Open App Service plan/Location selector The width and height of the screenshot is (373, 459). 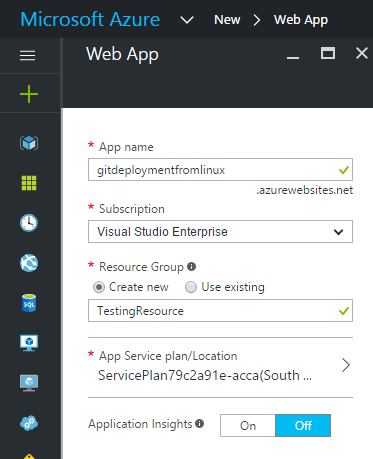pos(220,367)
